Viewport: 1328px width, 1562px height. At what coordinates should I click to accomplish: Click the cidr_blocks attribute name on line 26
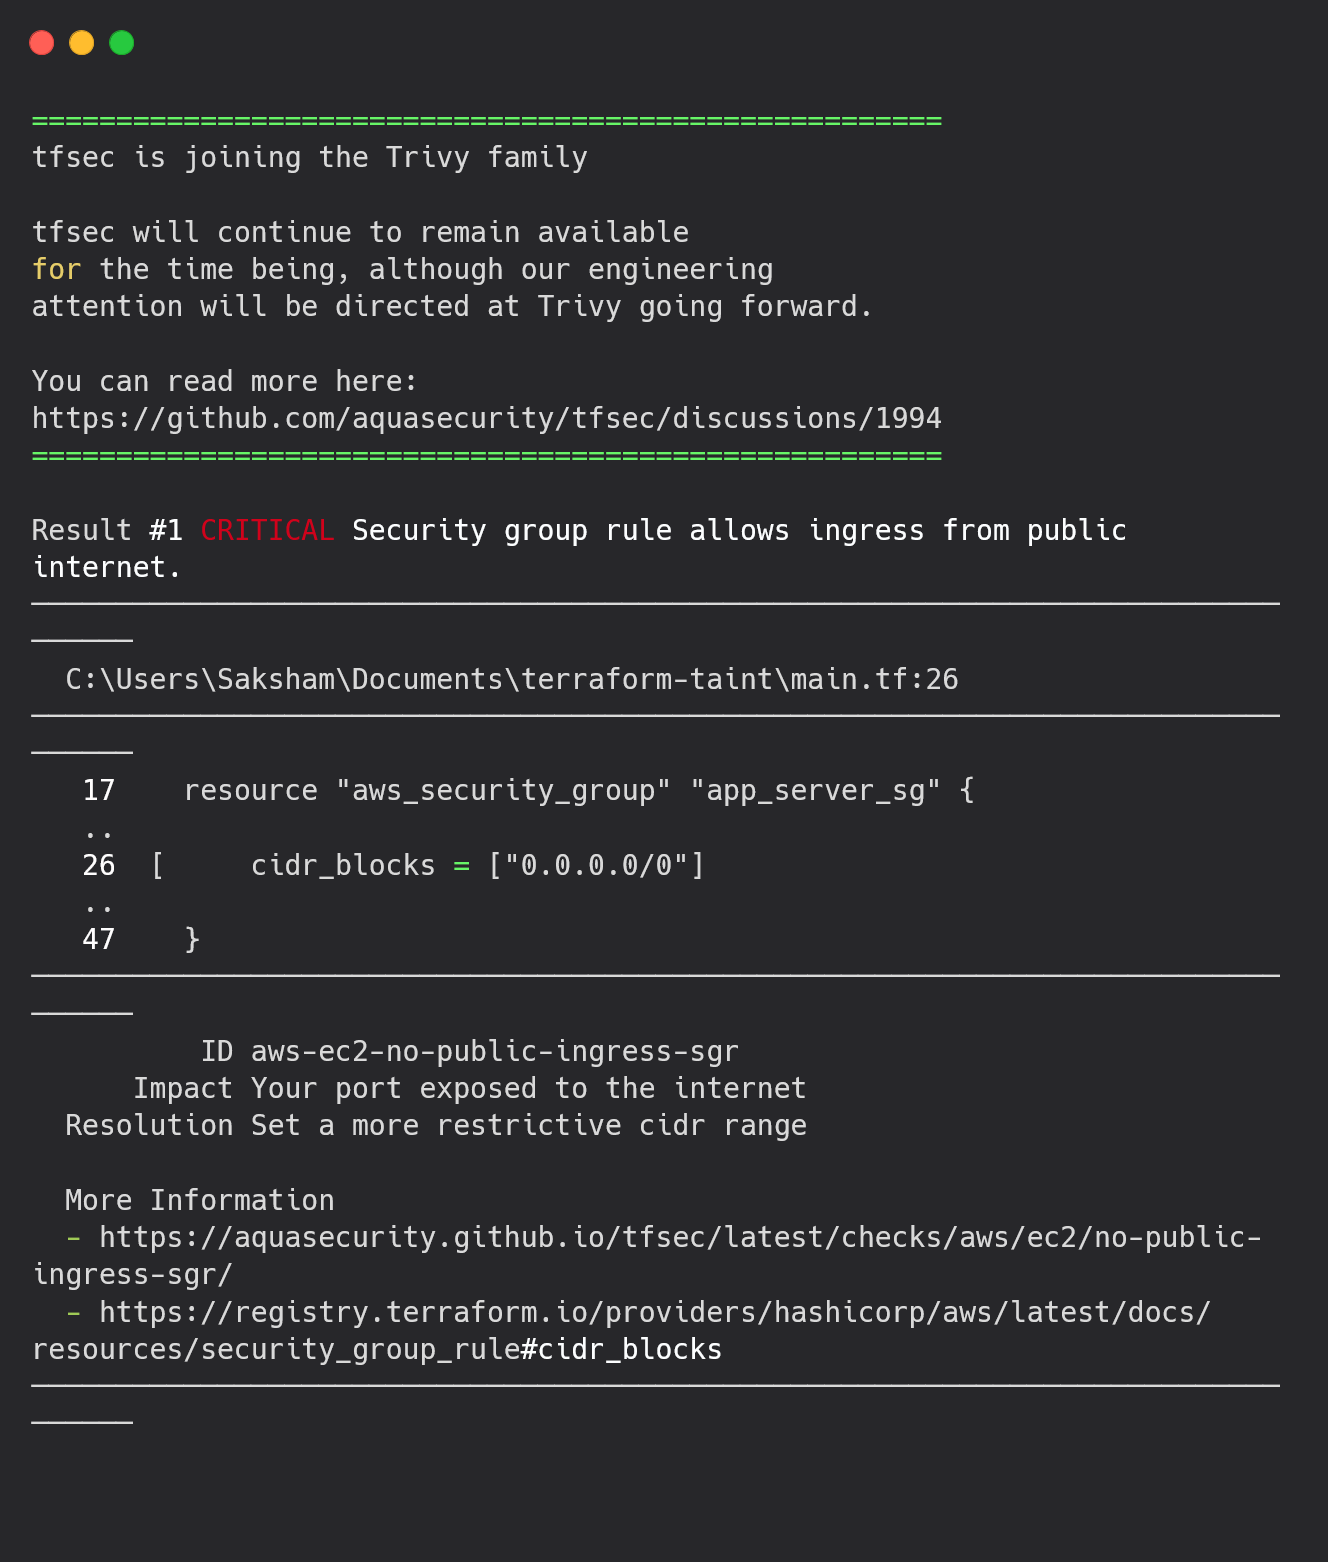point(343,866)
